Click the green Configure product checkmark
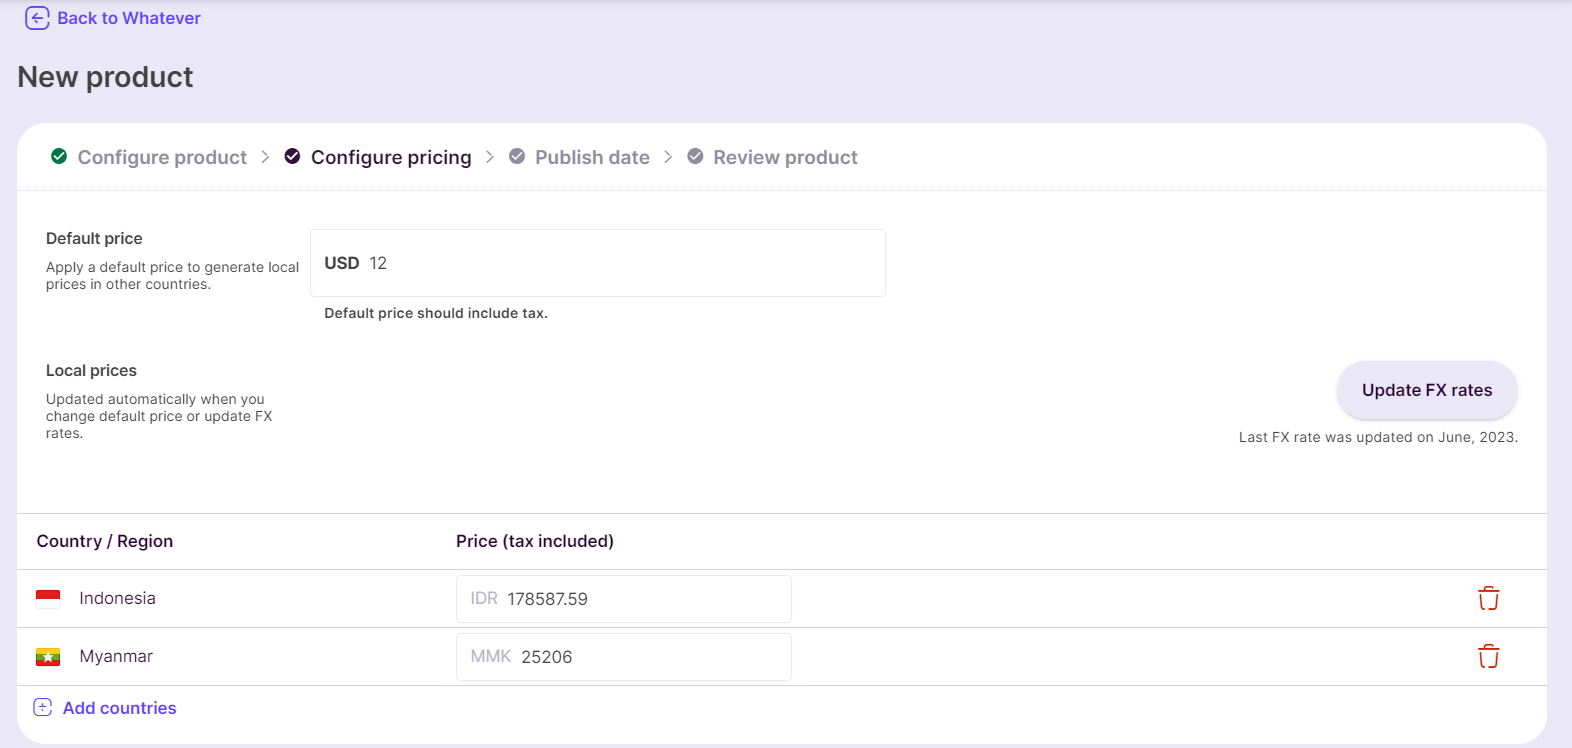Image resolution: width=1572 pixels, height=748 pixels. coord(59,156)
